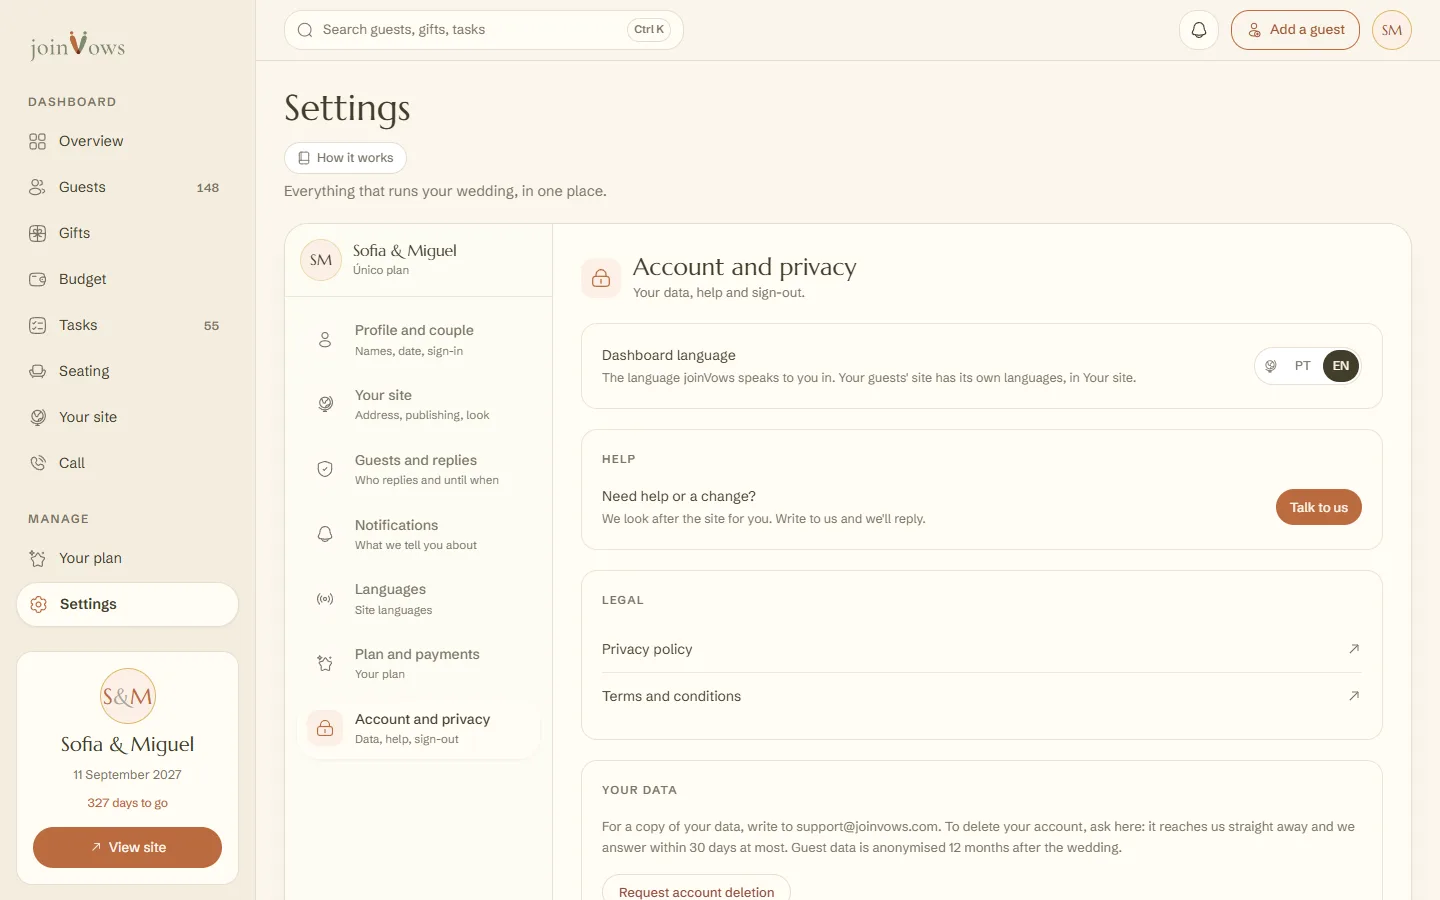Select EN as dashboard language
1440x900 pixels.
[1341, 366]
